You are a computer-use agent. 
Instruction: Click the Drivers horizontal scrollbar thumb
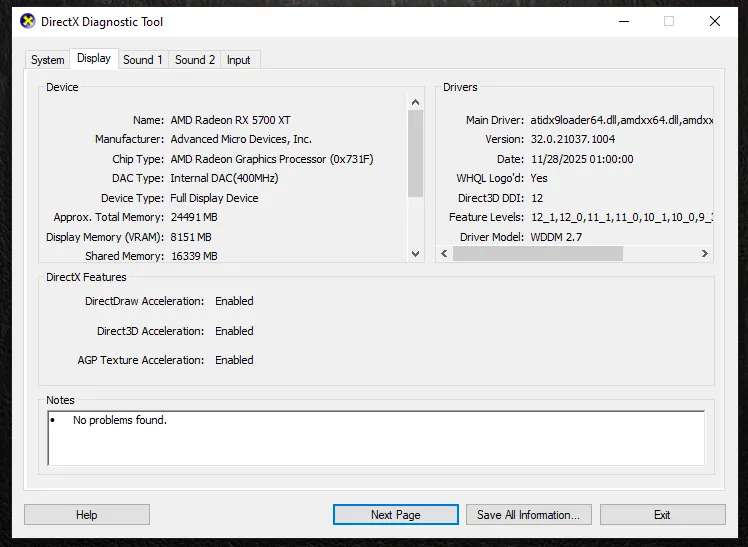coord(538,254)
